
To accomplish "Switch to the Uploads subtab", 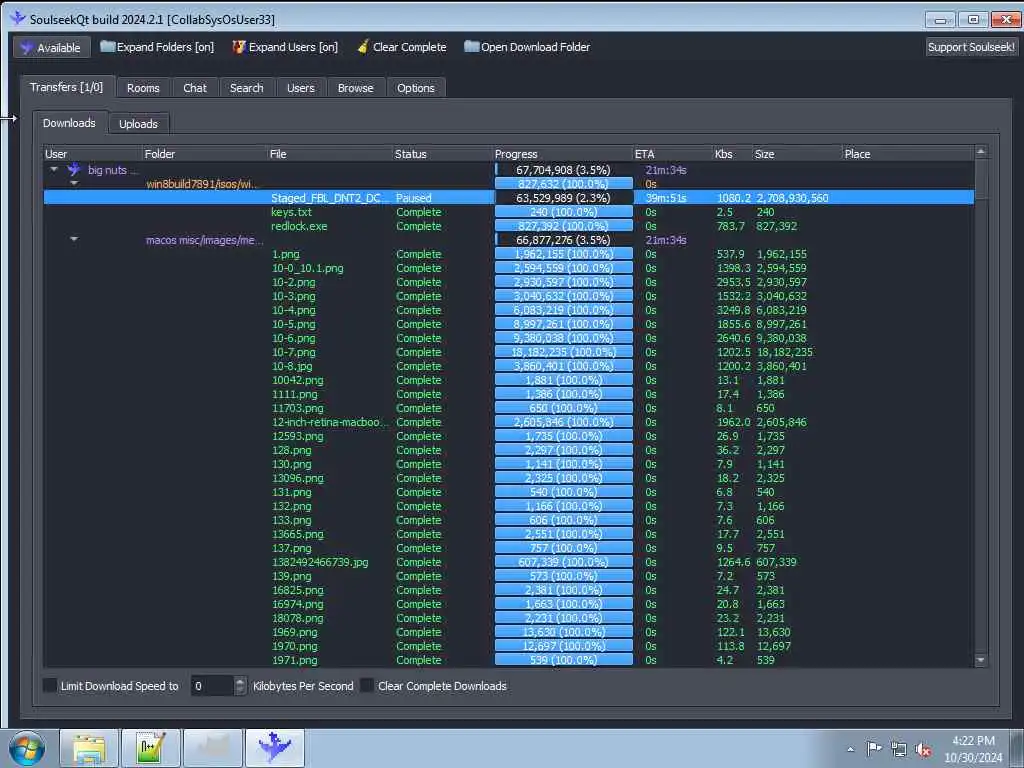I will point(138,123).
